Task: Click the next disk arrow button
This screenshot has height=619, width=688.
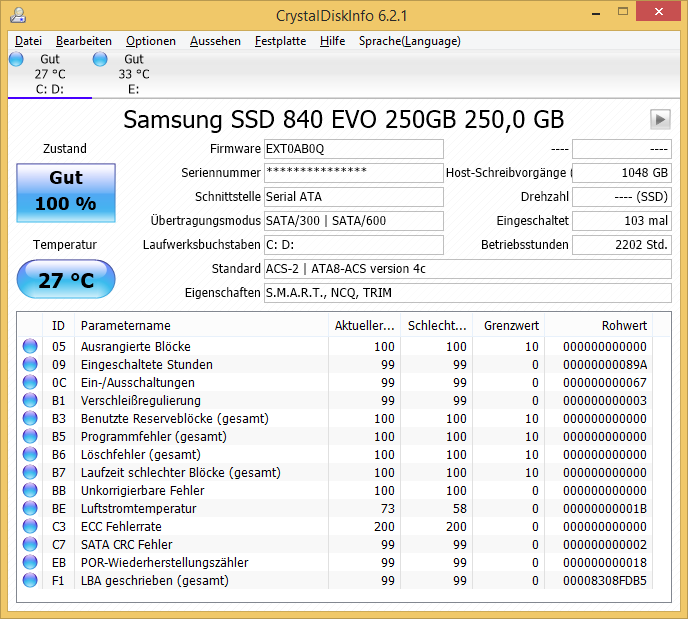Action: (660, 119)
